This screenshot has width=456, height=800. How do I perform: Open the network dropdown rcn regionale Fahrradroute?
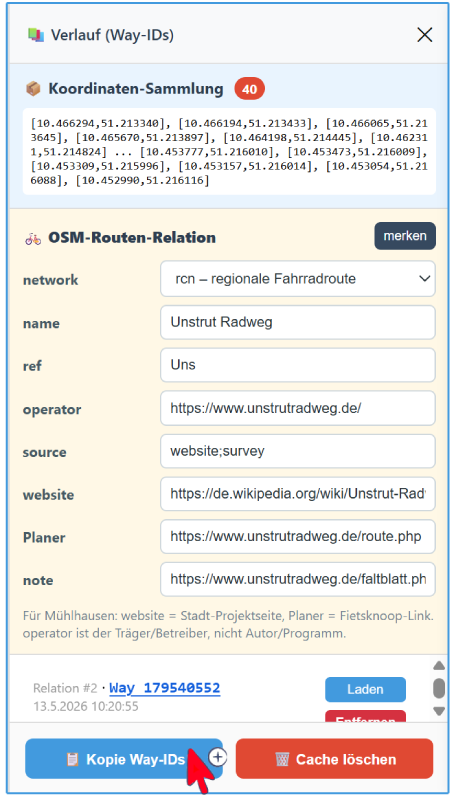click(x=298, y=279)
